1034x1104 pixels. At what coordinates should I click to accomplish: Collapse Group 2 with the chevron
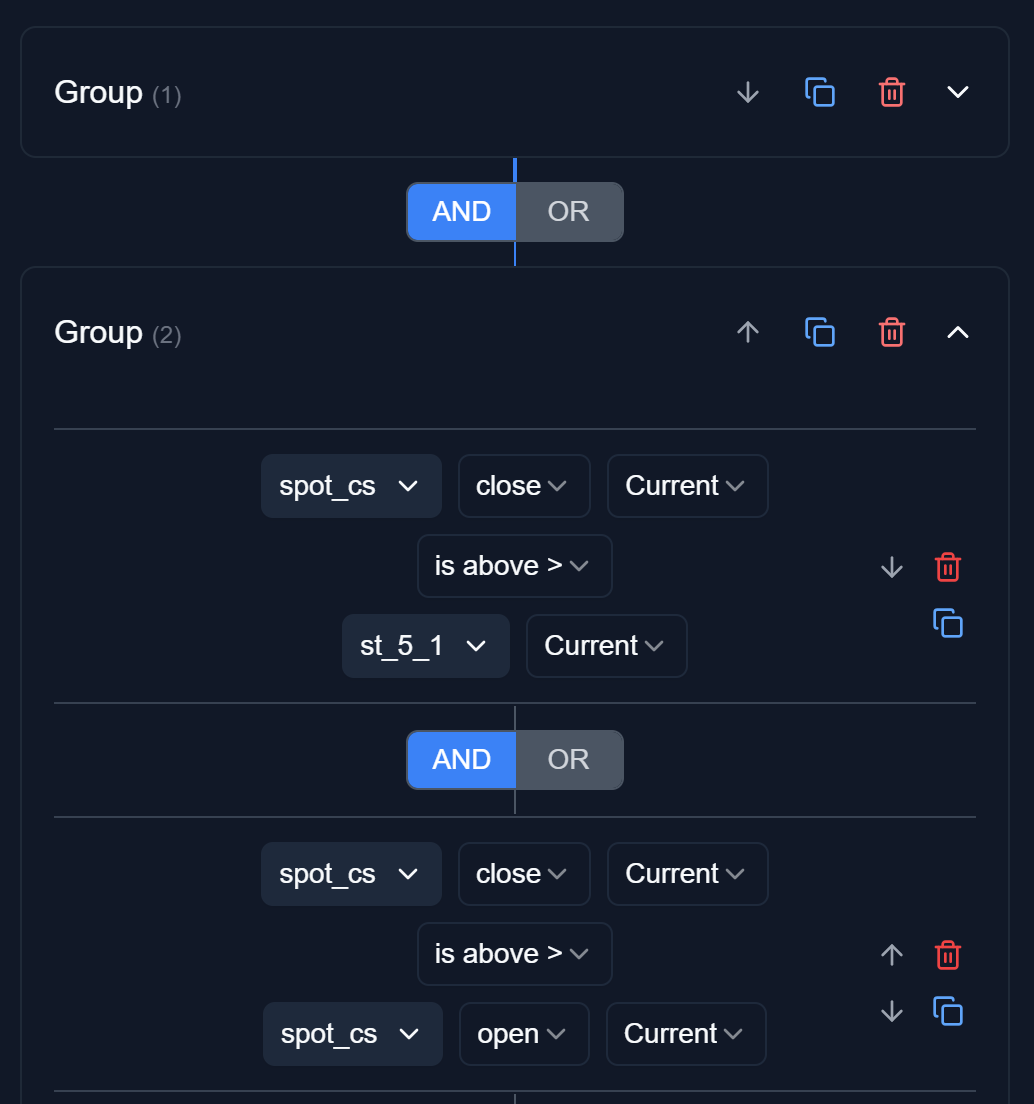[x=958, y=332]
